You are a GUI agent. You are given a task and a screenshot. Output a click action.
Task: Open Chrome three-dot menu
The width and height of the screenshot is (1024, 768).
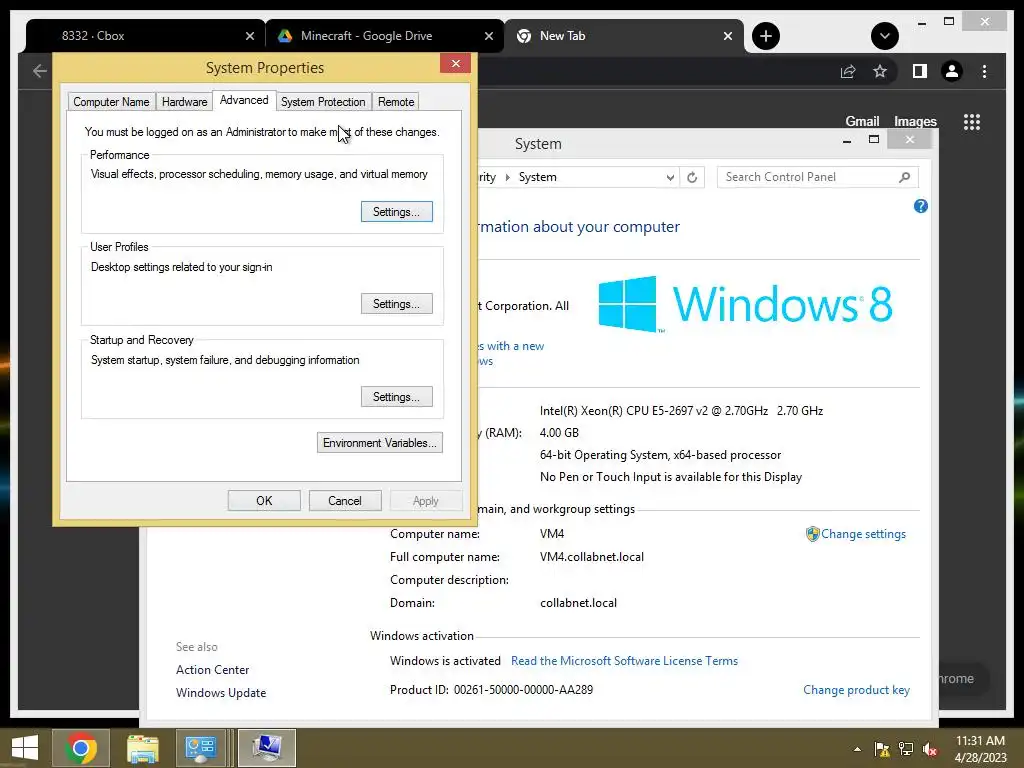pyautogui.click(x=984, y=71)
